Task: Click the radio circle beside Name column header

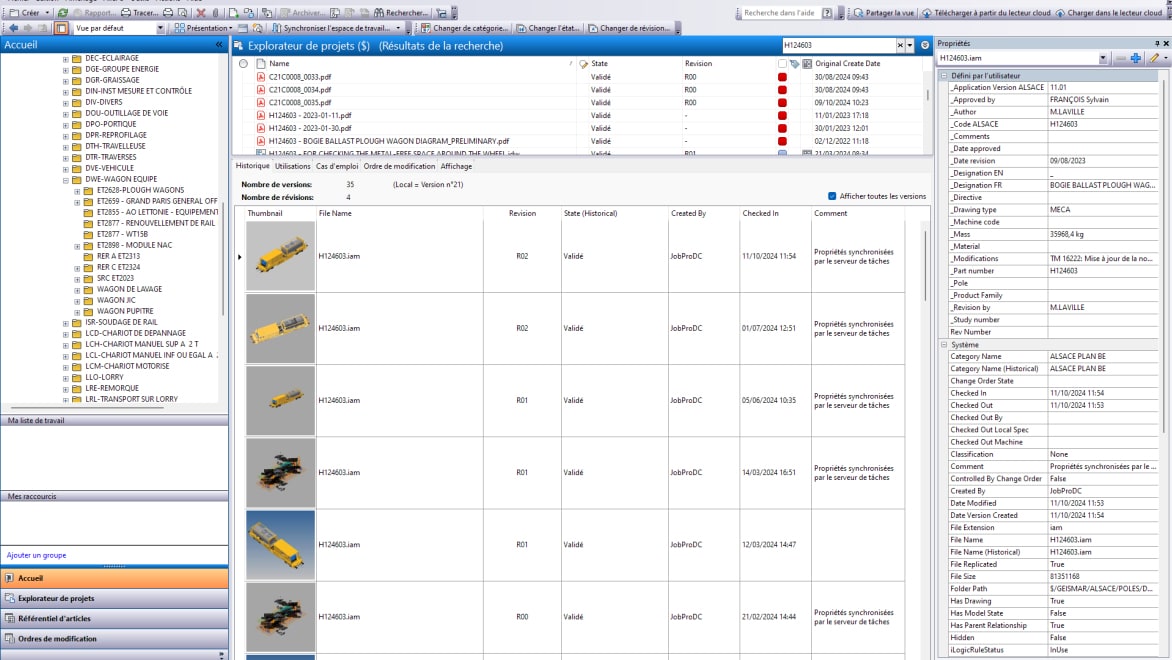Action: tap(243, 64)
